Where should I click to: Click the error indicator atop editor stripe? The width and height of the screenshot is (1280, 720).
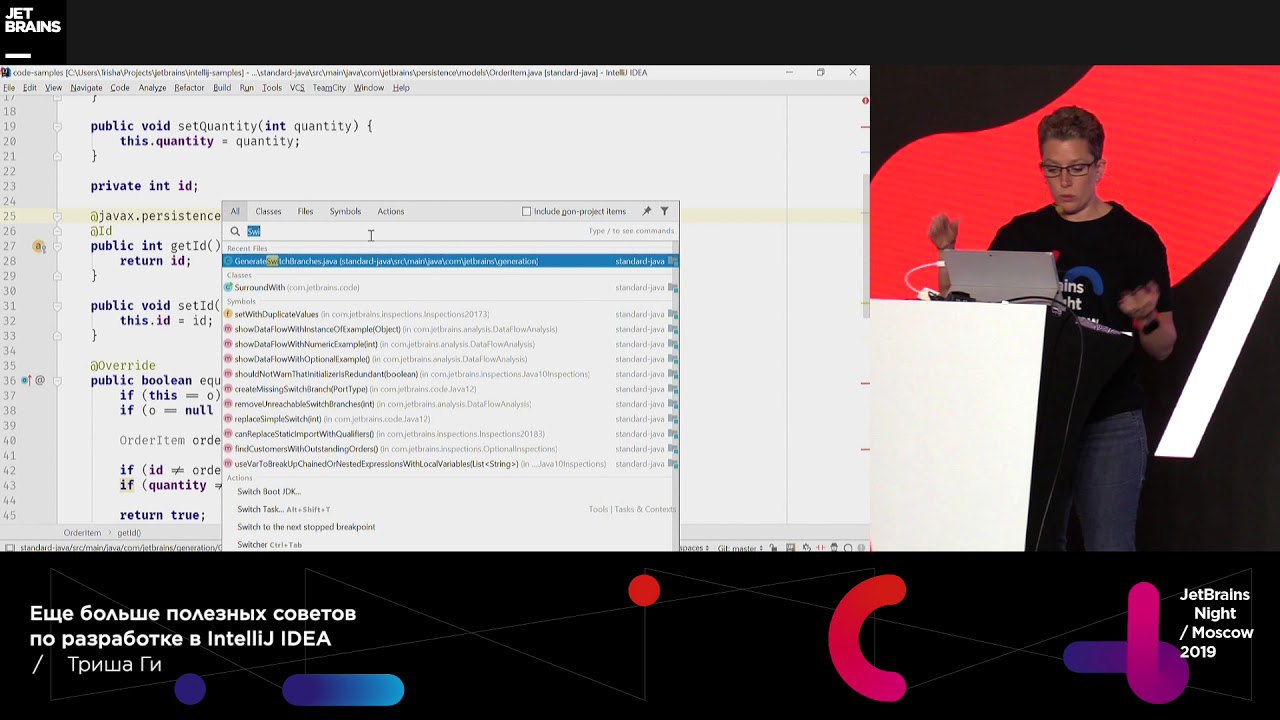[x=865, y=100]
